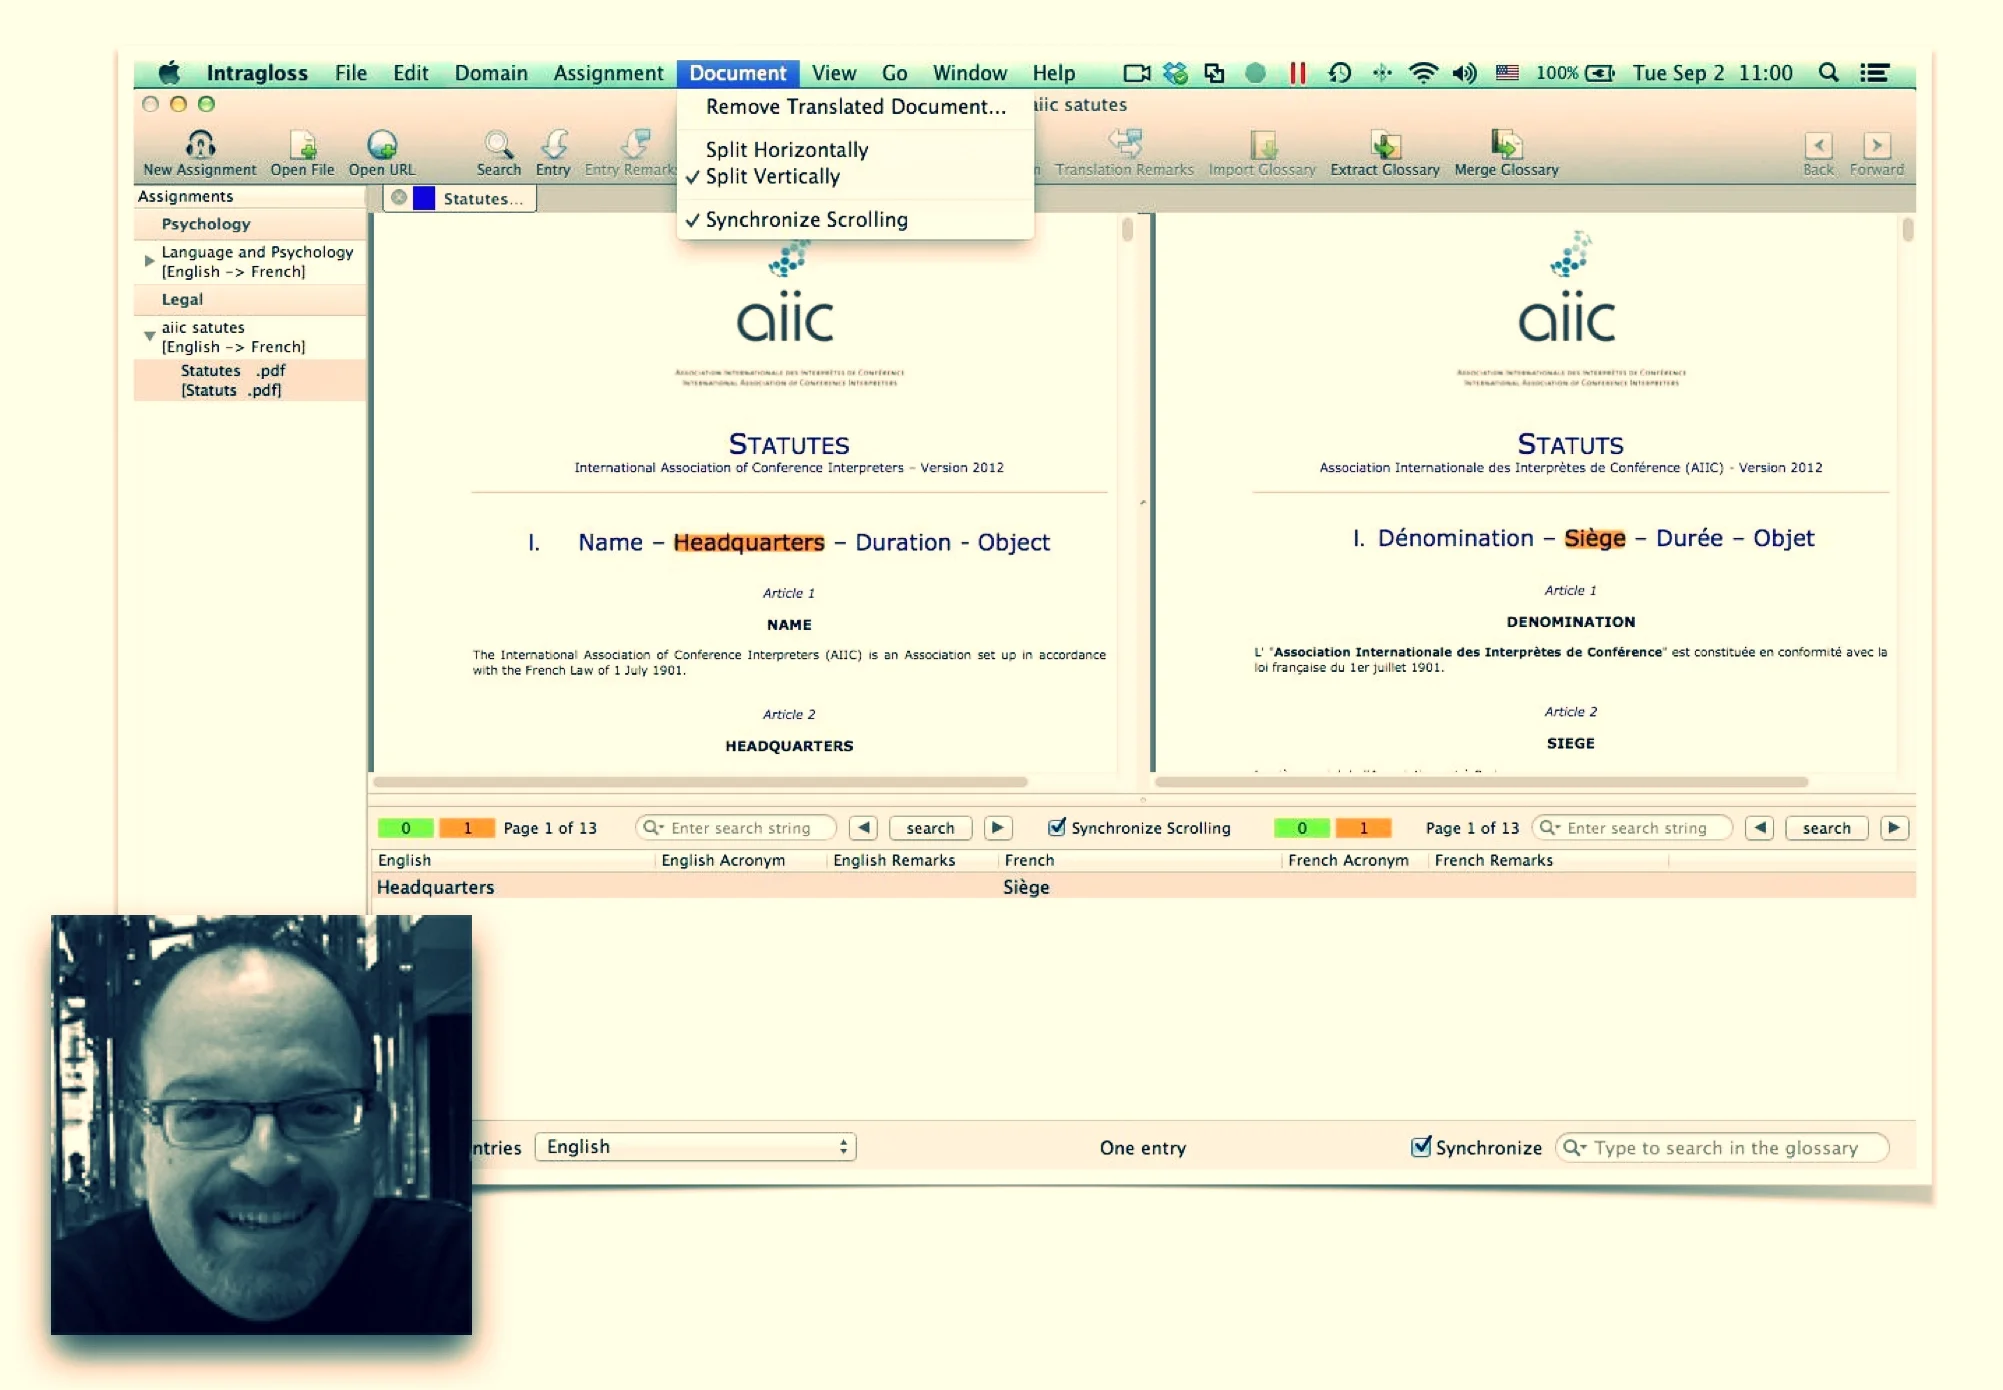Select Statutes .pdf document in sidebar
The height and width of the screenshot is (1390, 2003).
250,380
